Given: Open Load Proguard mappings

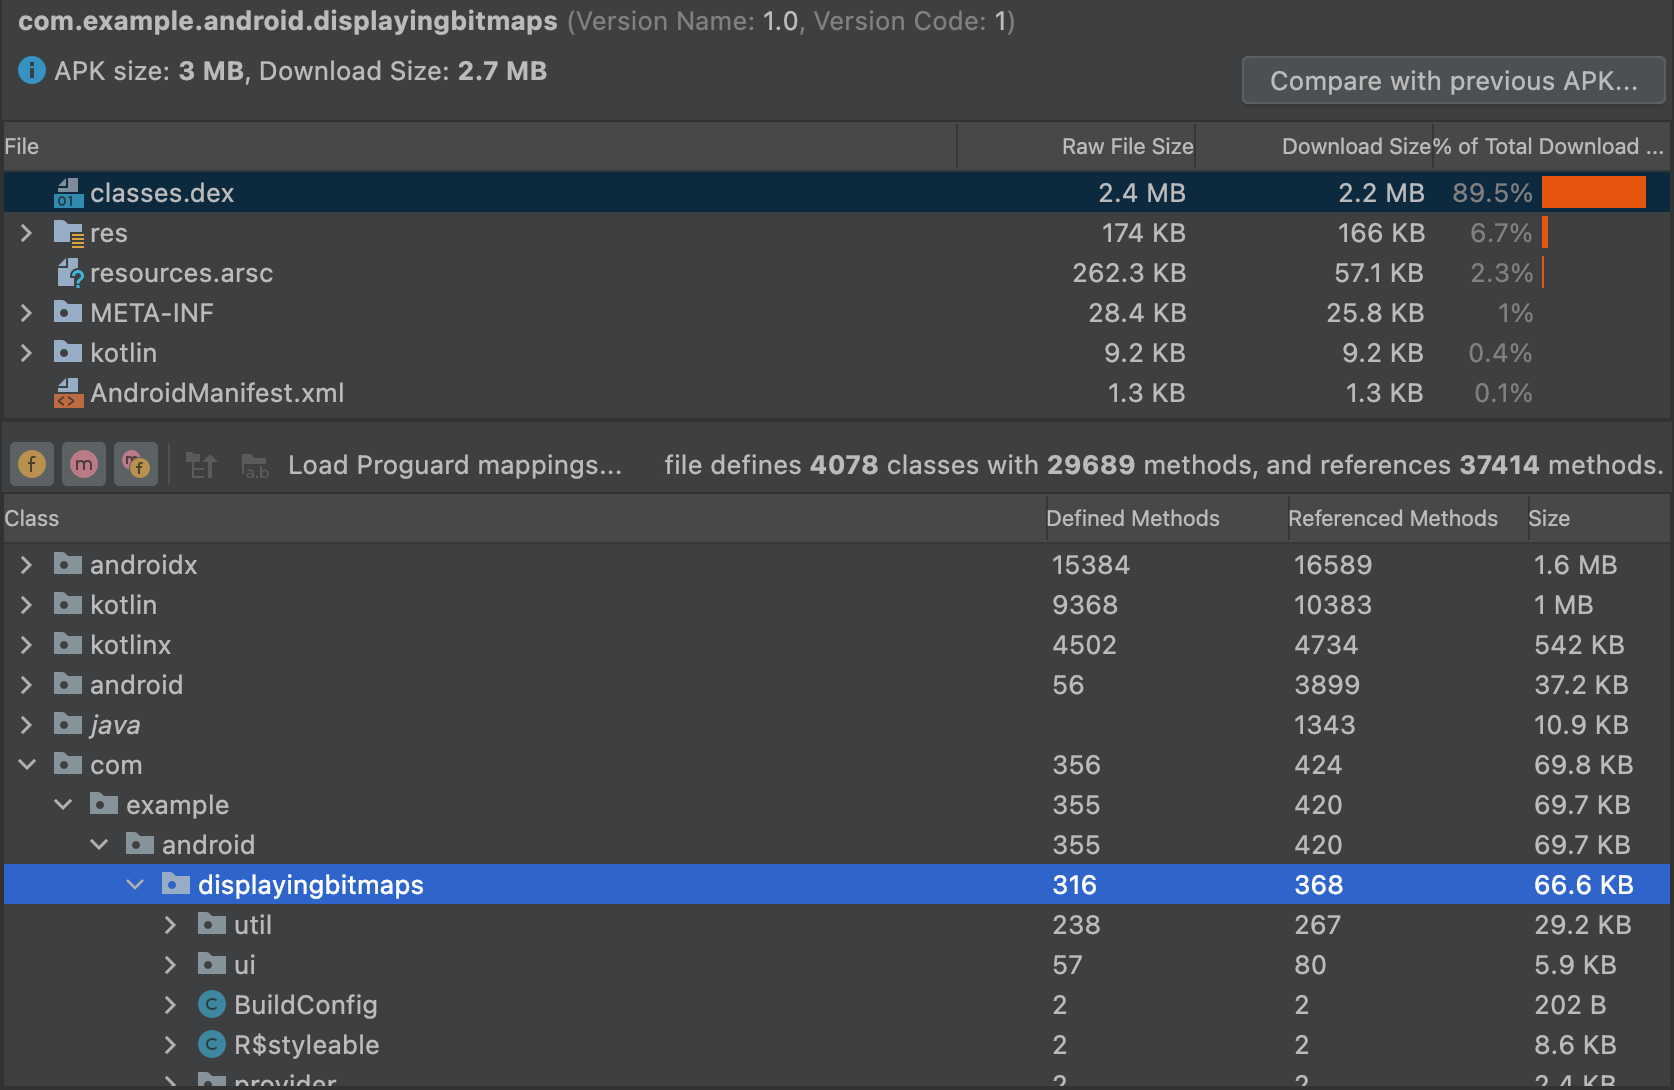Looking at the screenshot, I should click(x=454, y=464).
